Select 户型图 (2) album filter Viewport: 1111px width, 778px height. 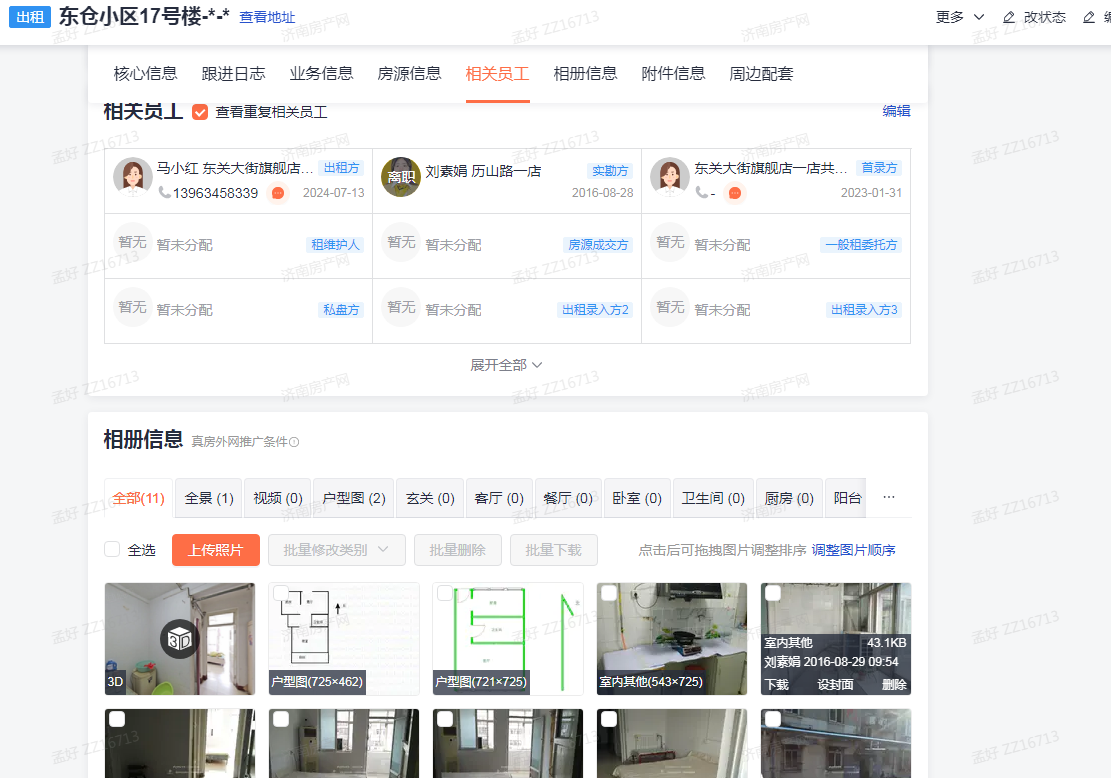[x=354, y=498]
